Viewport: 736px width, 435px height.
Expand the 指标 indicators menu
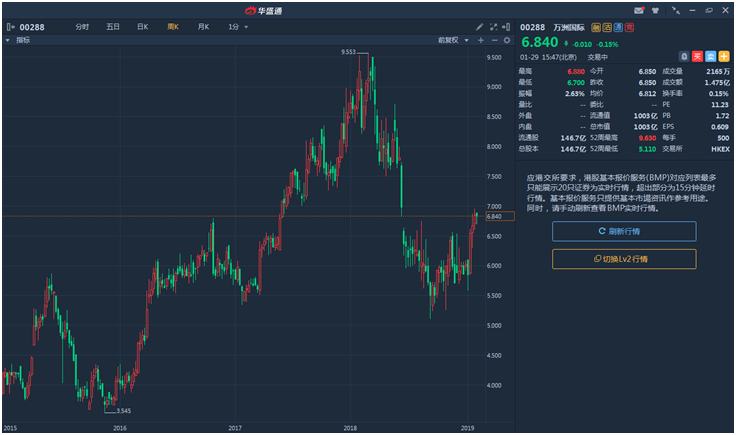pos(18,40)
